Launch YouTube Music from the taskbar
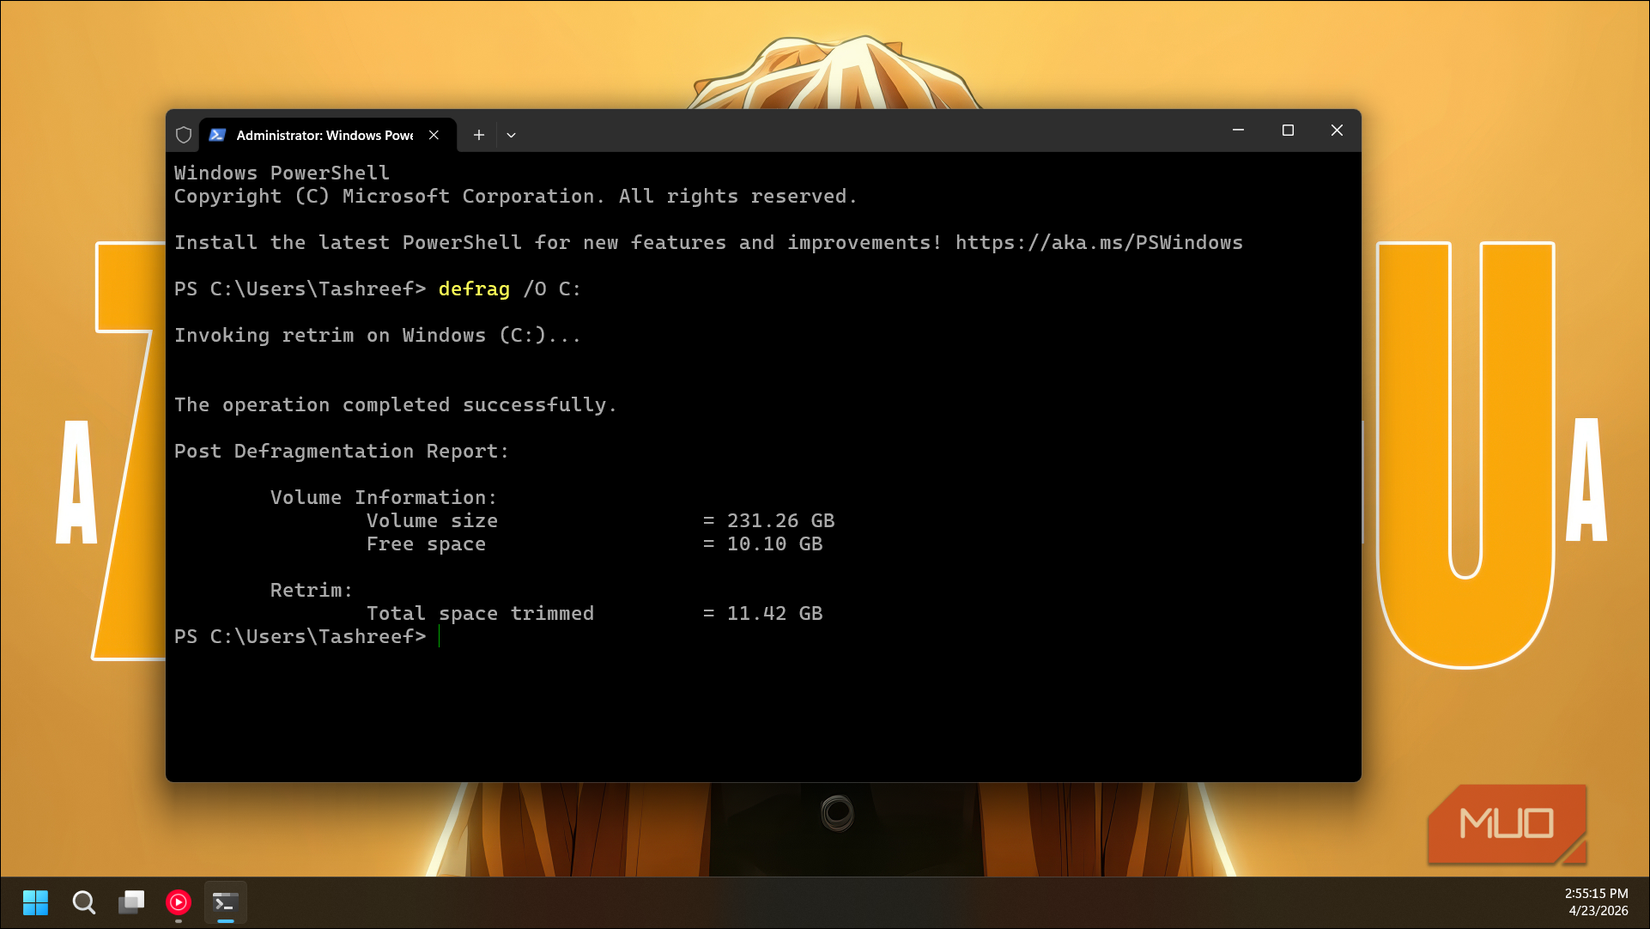1650x929 pixels. click(178, 902)
